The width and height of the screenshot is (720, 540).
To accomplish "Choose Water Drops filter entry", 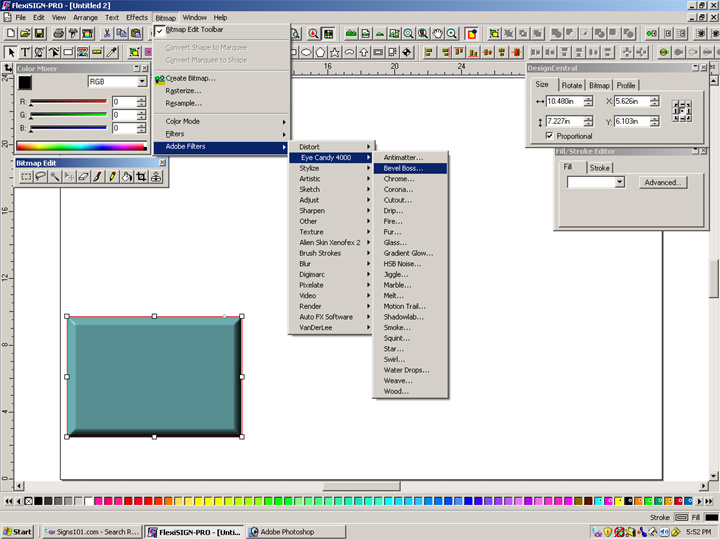I will coord(410,370).
